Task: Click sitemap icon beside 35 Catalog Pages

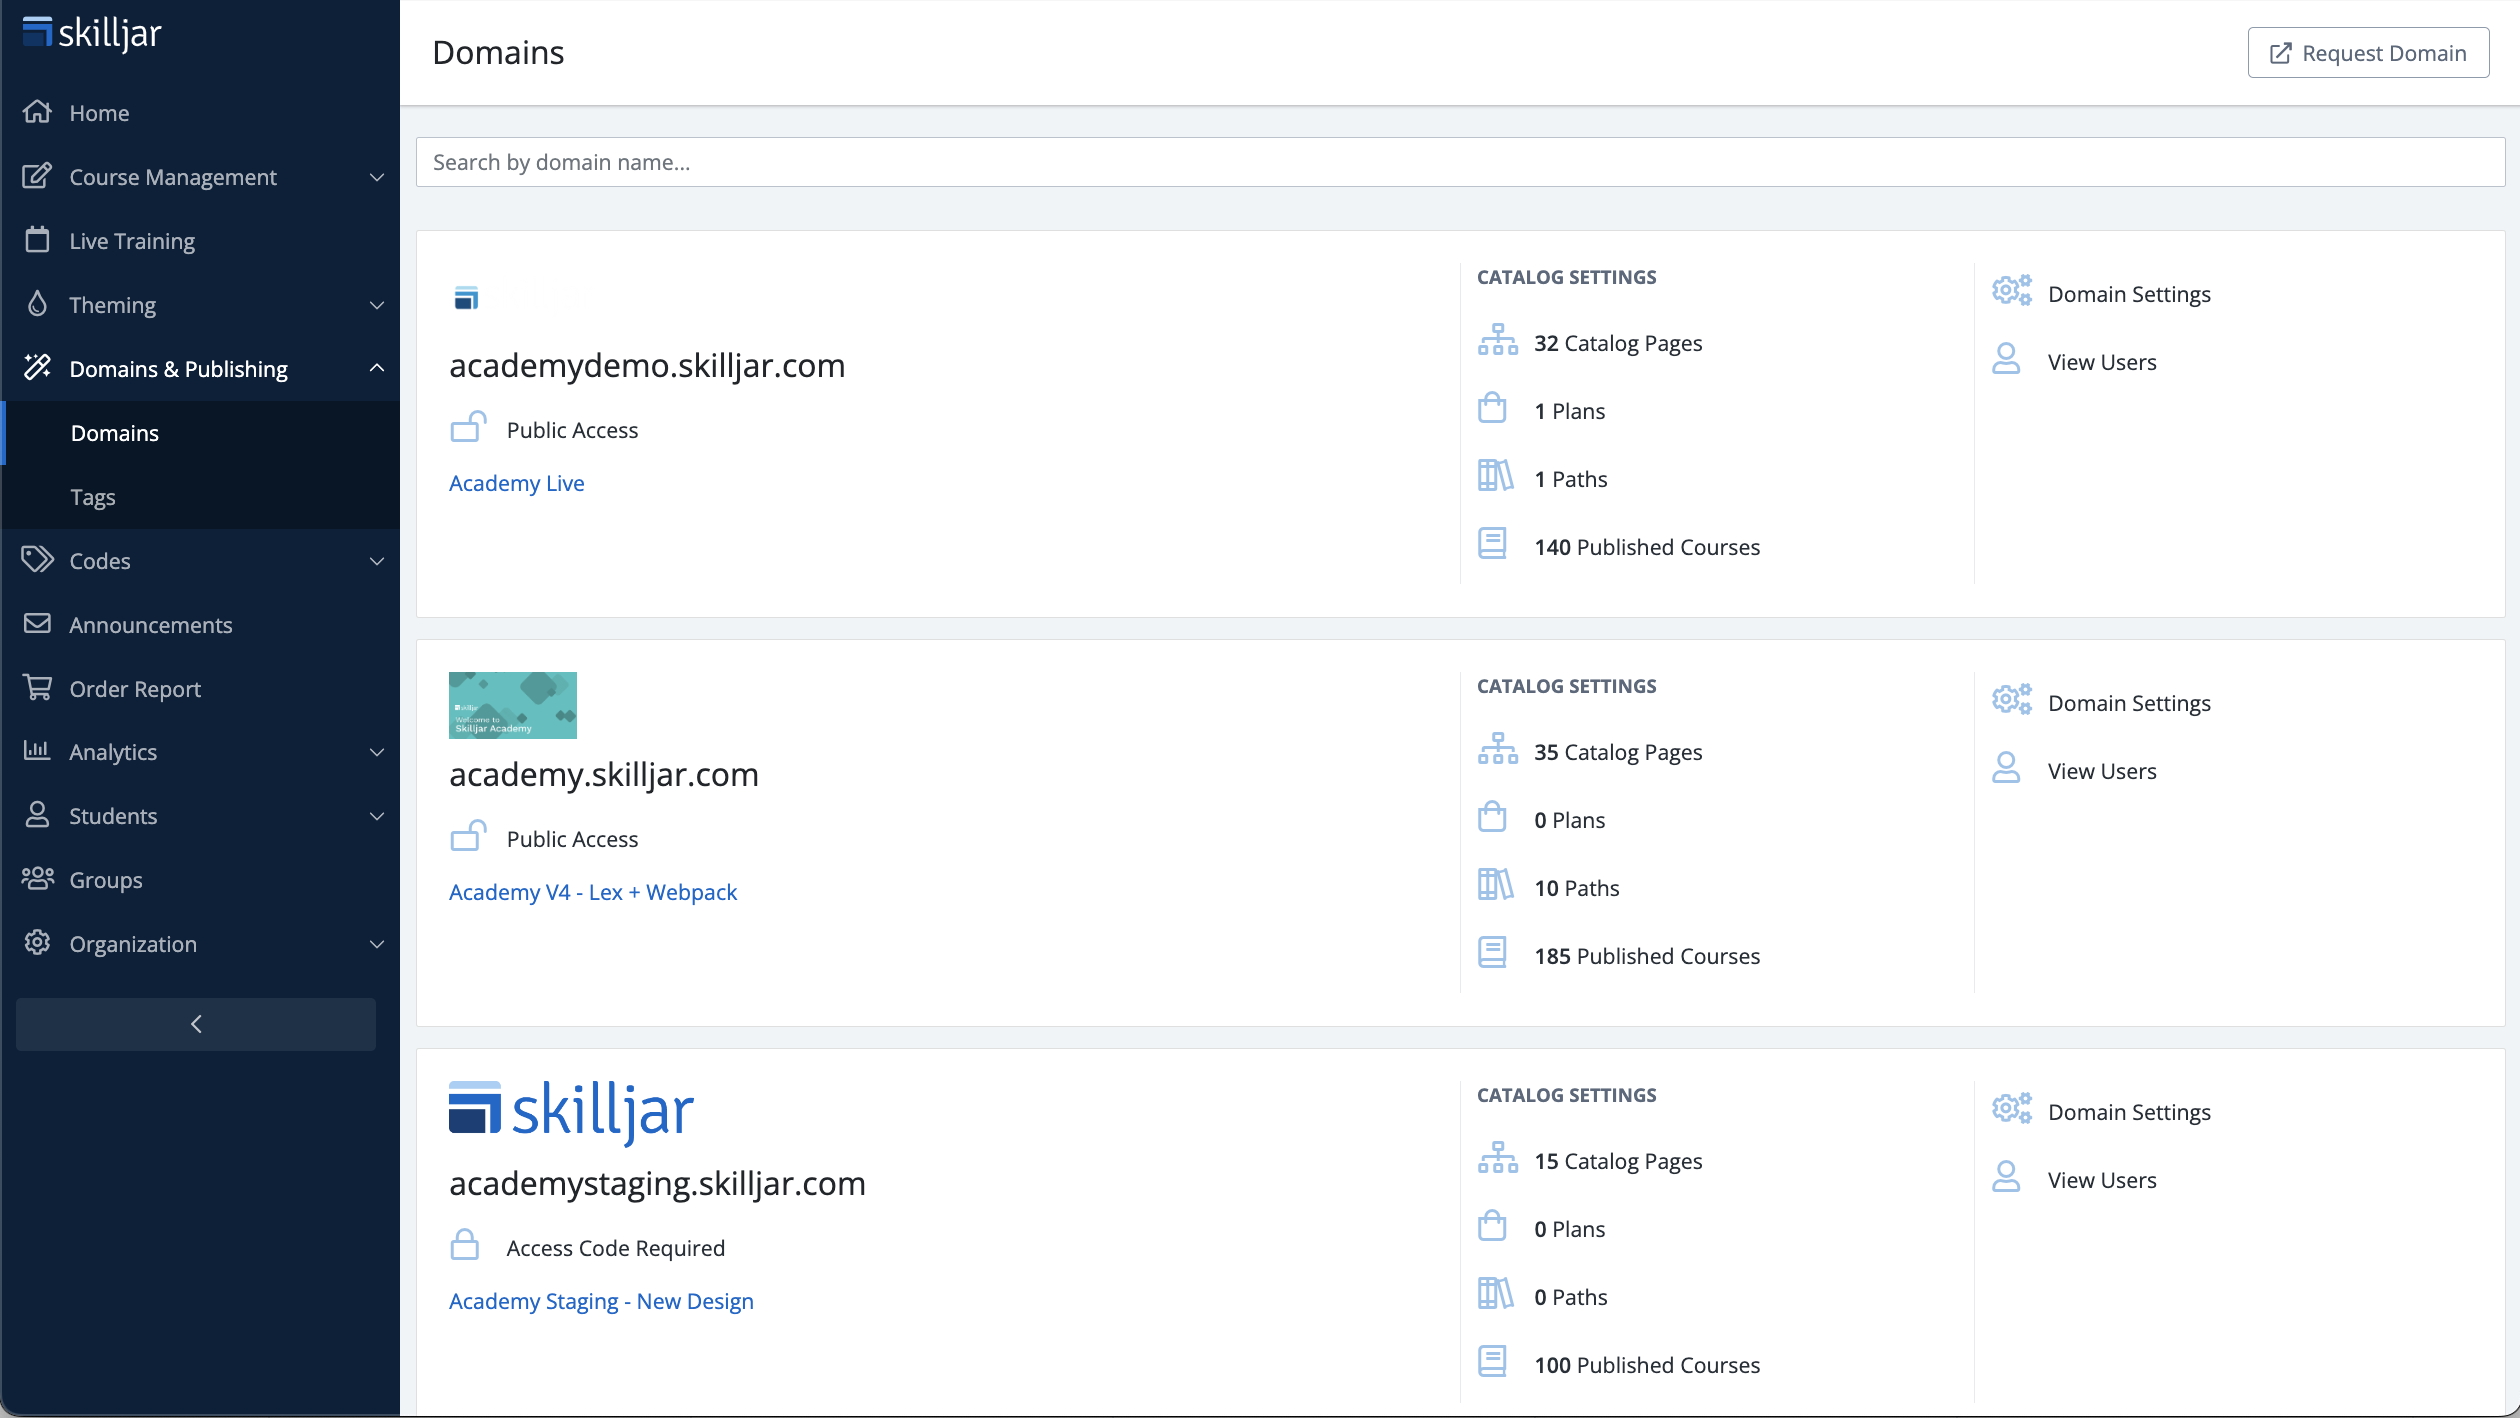Action: pos(1497,750)
